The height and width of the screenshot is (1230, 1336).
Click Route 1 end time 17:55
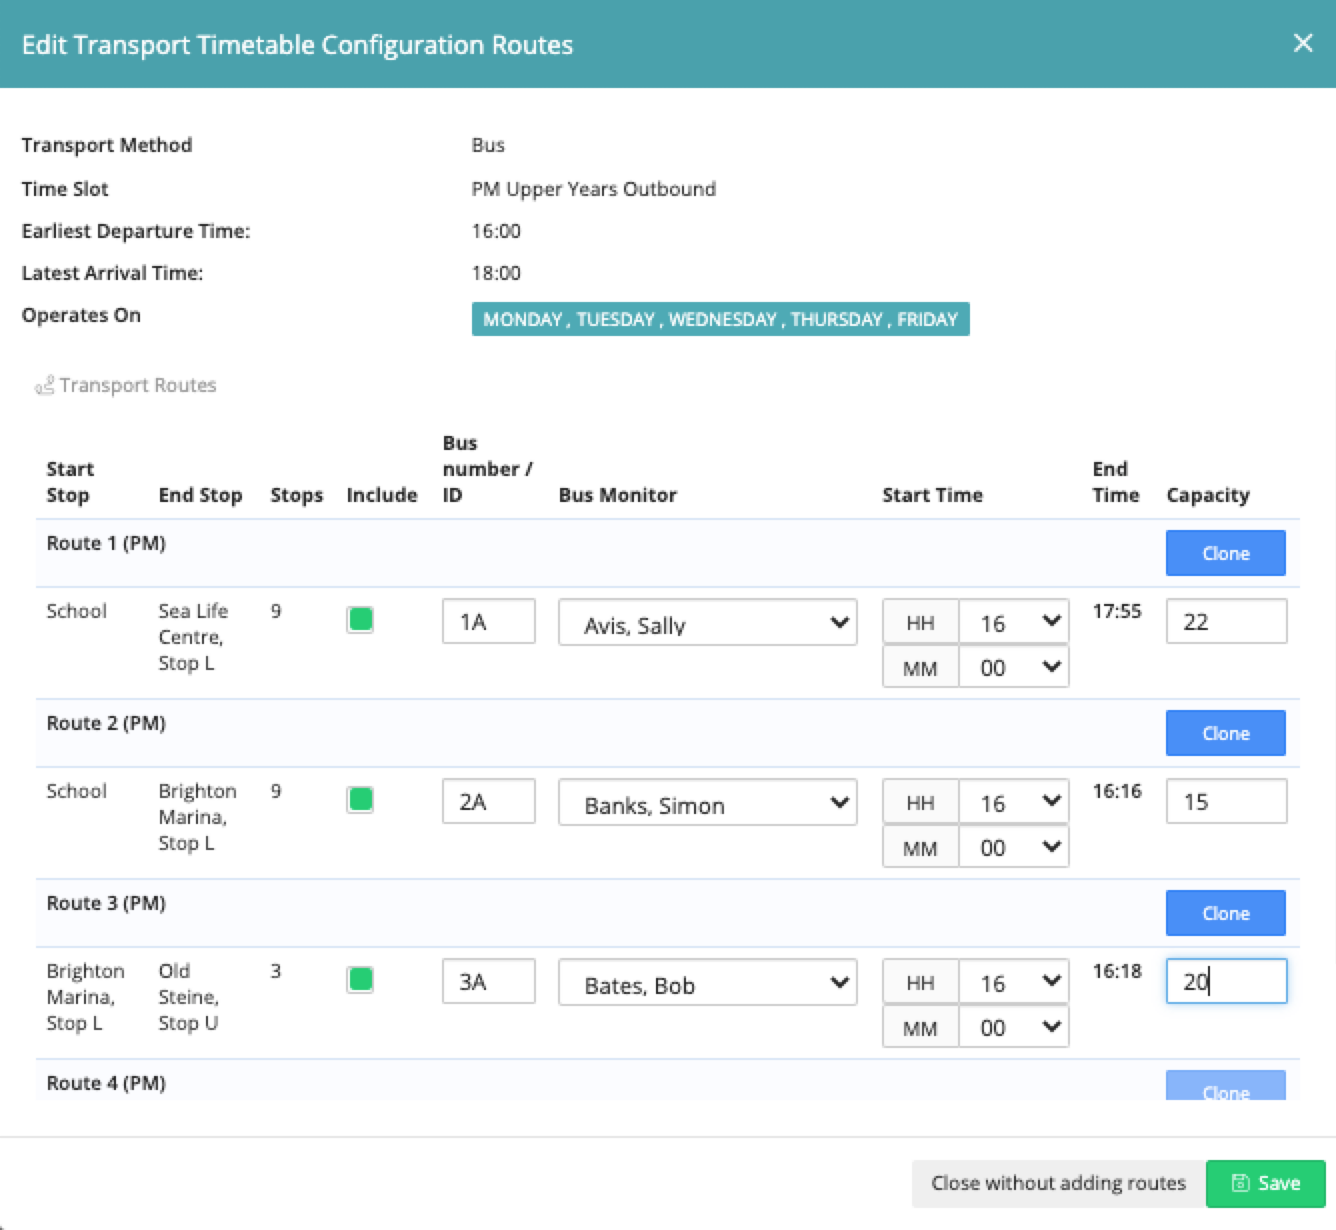1116,611
